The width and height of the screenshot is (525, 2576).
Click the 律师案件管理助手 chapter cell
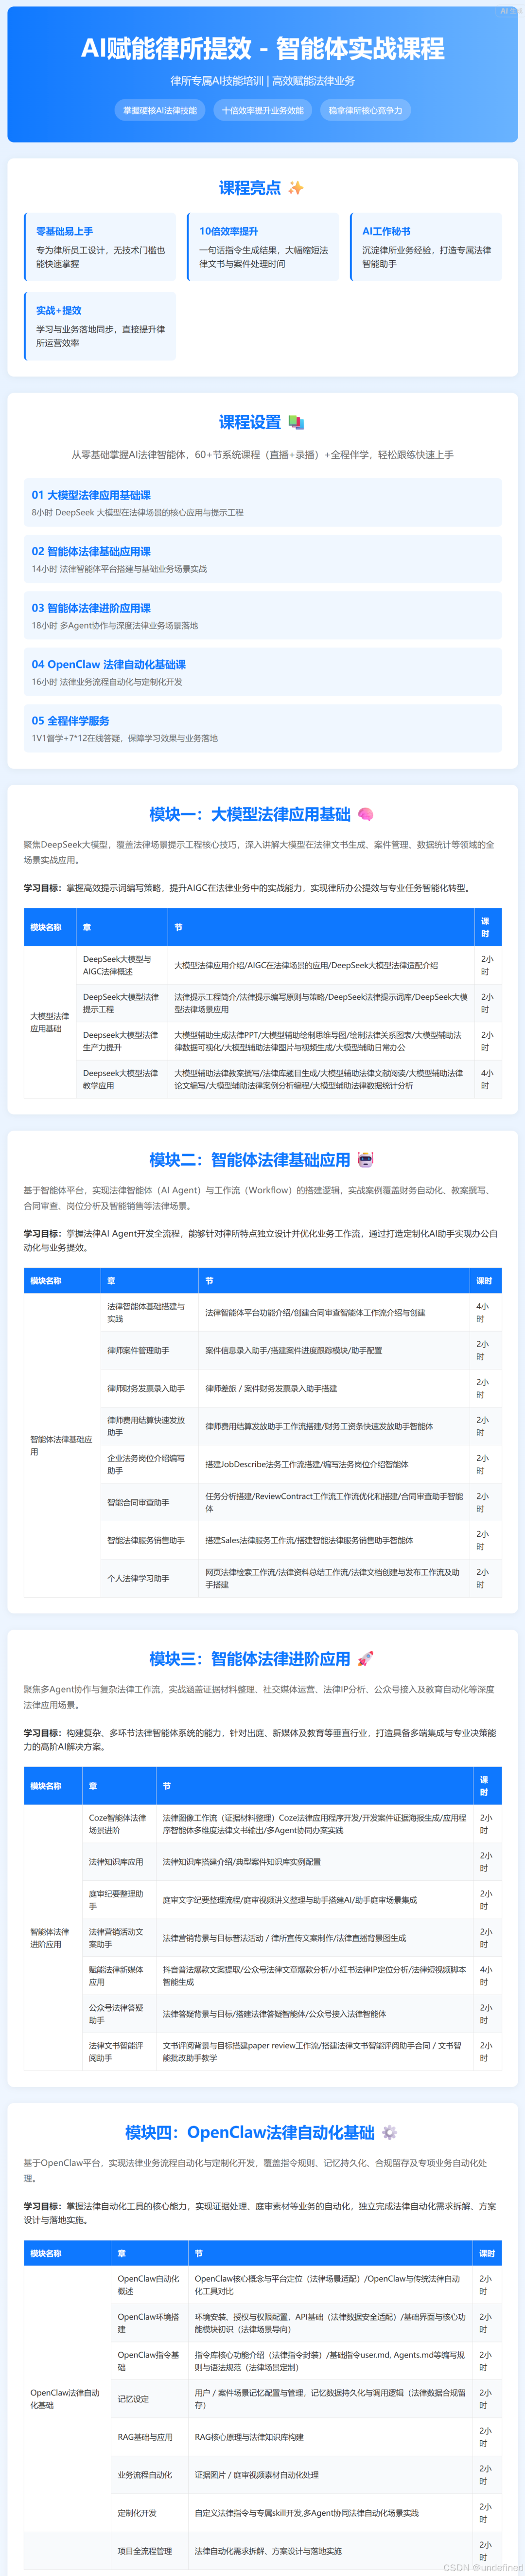[150, 1351]
